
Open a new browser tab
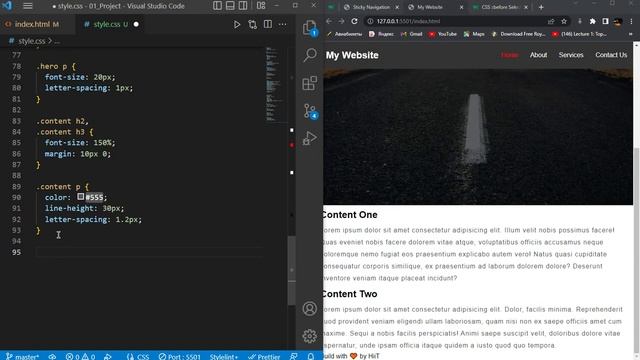[x=541, y=7]
